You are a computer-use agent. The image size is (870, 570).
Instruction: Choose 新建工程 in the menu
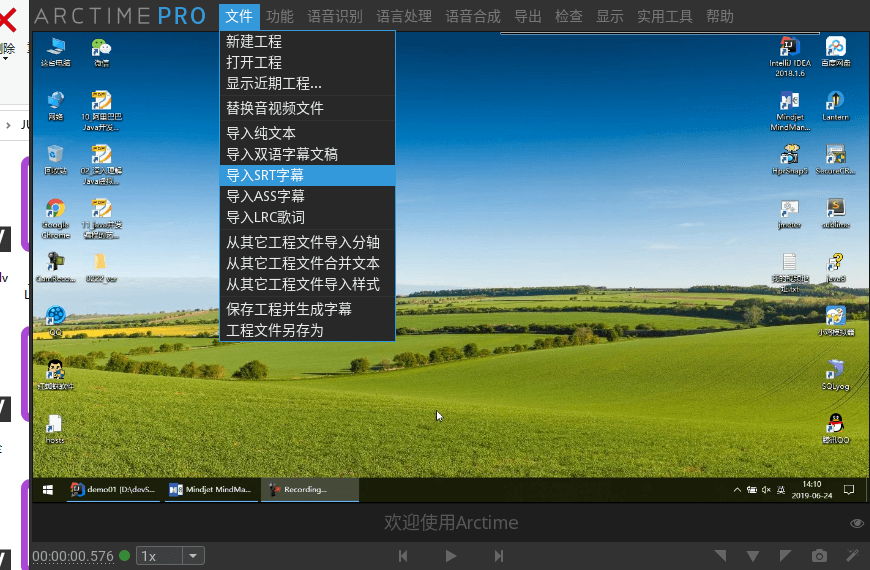pos(254,42)
